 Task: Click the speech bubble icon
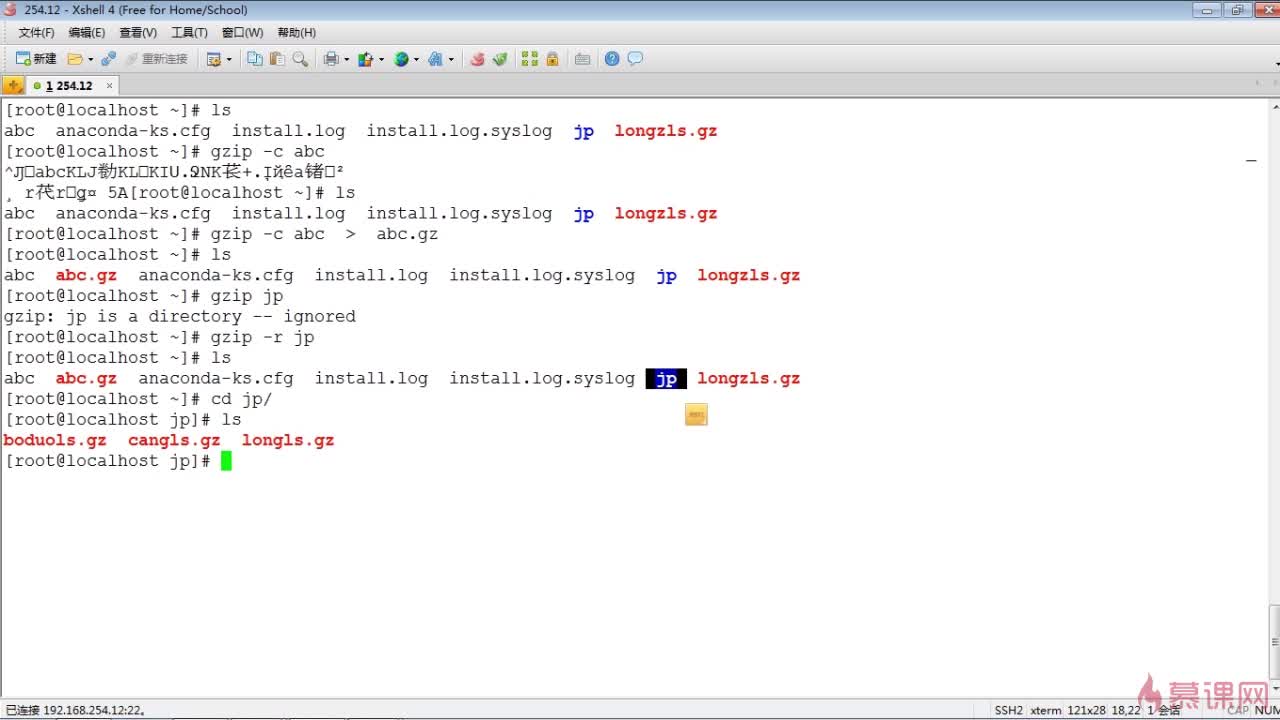(x=635, y=59)
